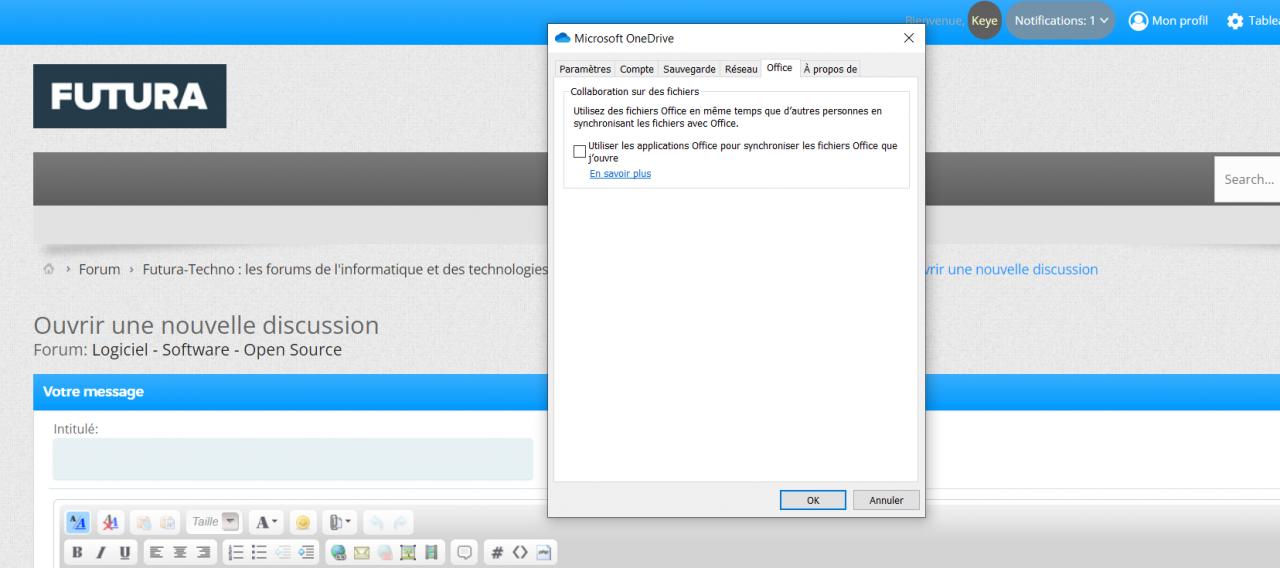Switch to the Réseau tab
1280x568 pixels.
[741, 69]
